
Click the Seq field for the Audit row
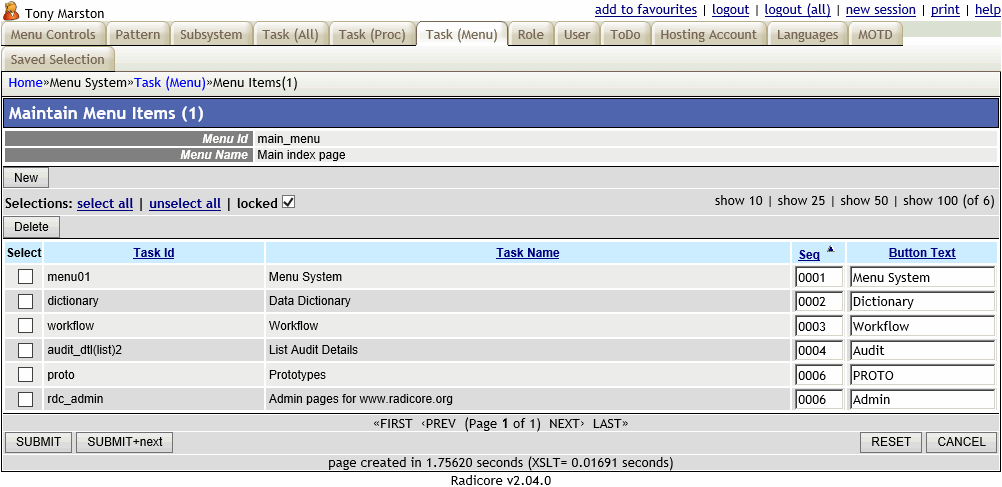coord(818,351)
